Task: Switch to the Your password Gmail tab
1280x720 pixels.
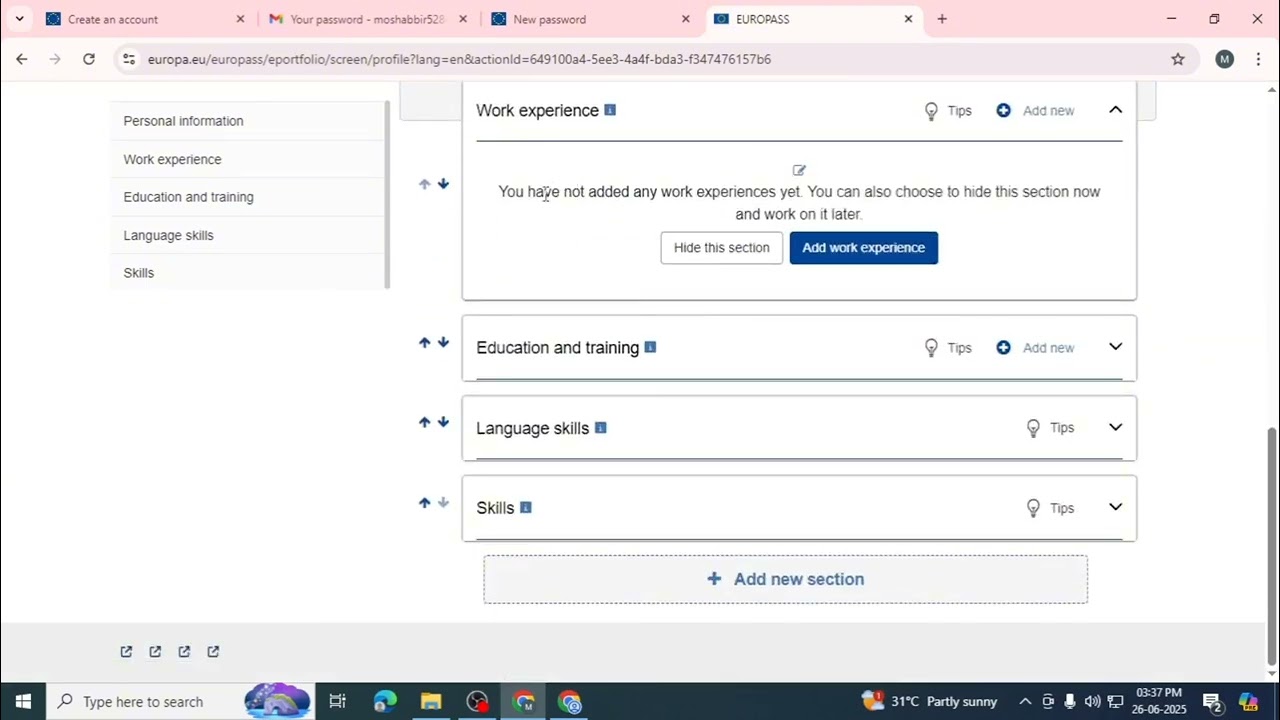Action: 368,19
